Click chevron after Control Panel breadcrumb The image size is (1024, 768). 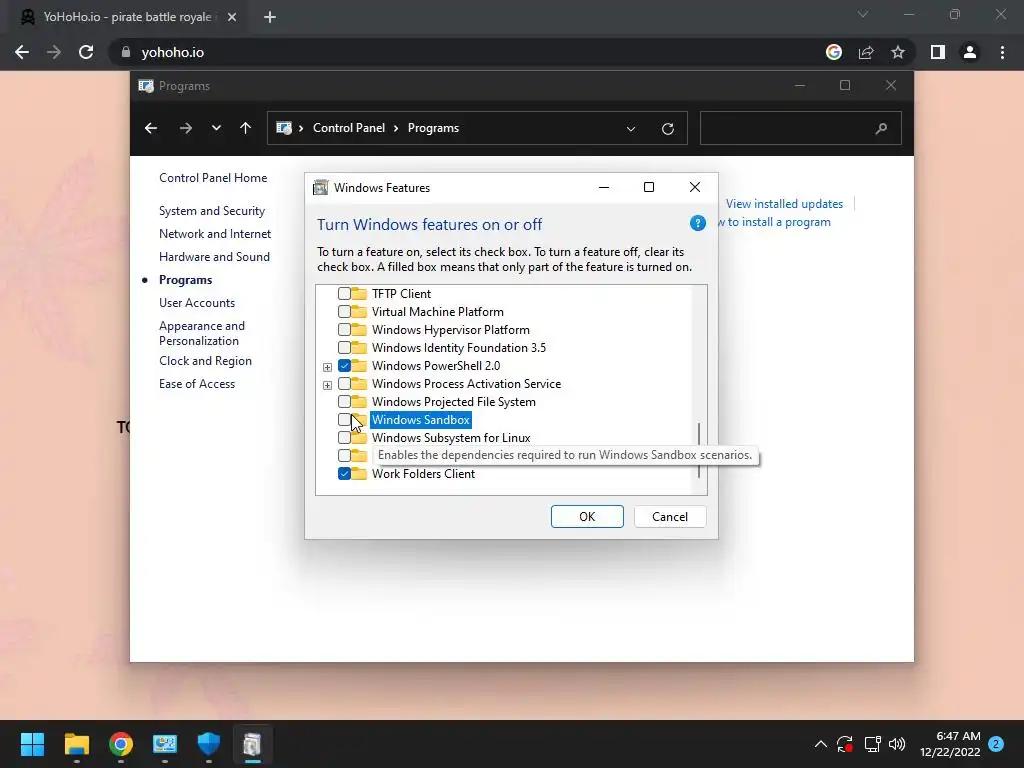pyautogui.click(x=396, y=128)
